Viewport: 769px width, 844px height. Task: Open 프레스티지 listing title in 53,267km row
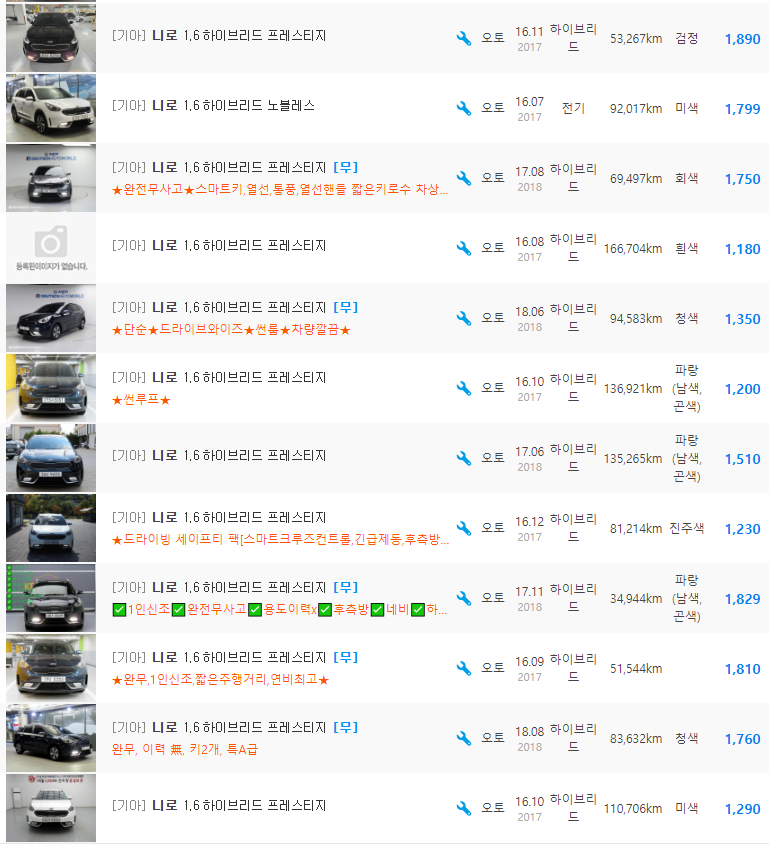point(219,36)
